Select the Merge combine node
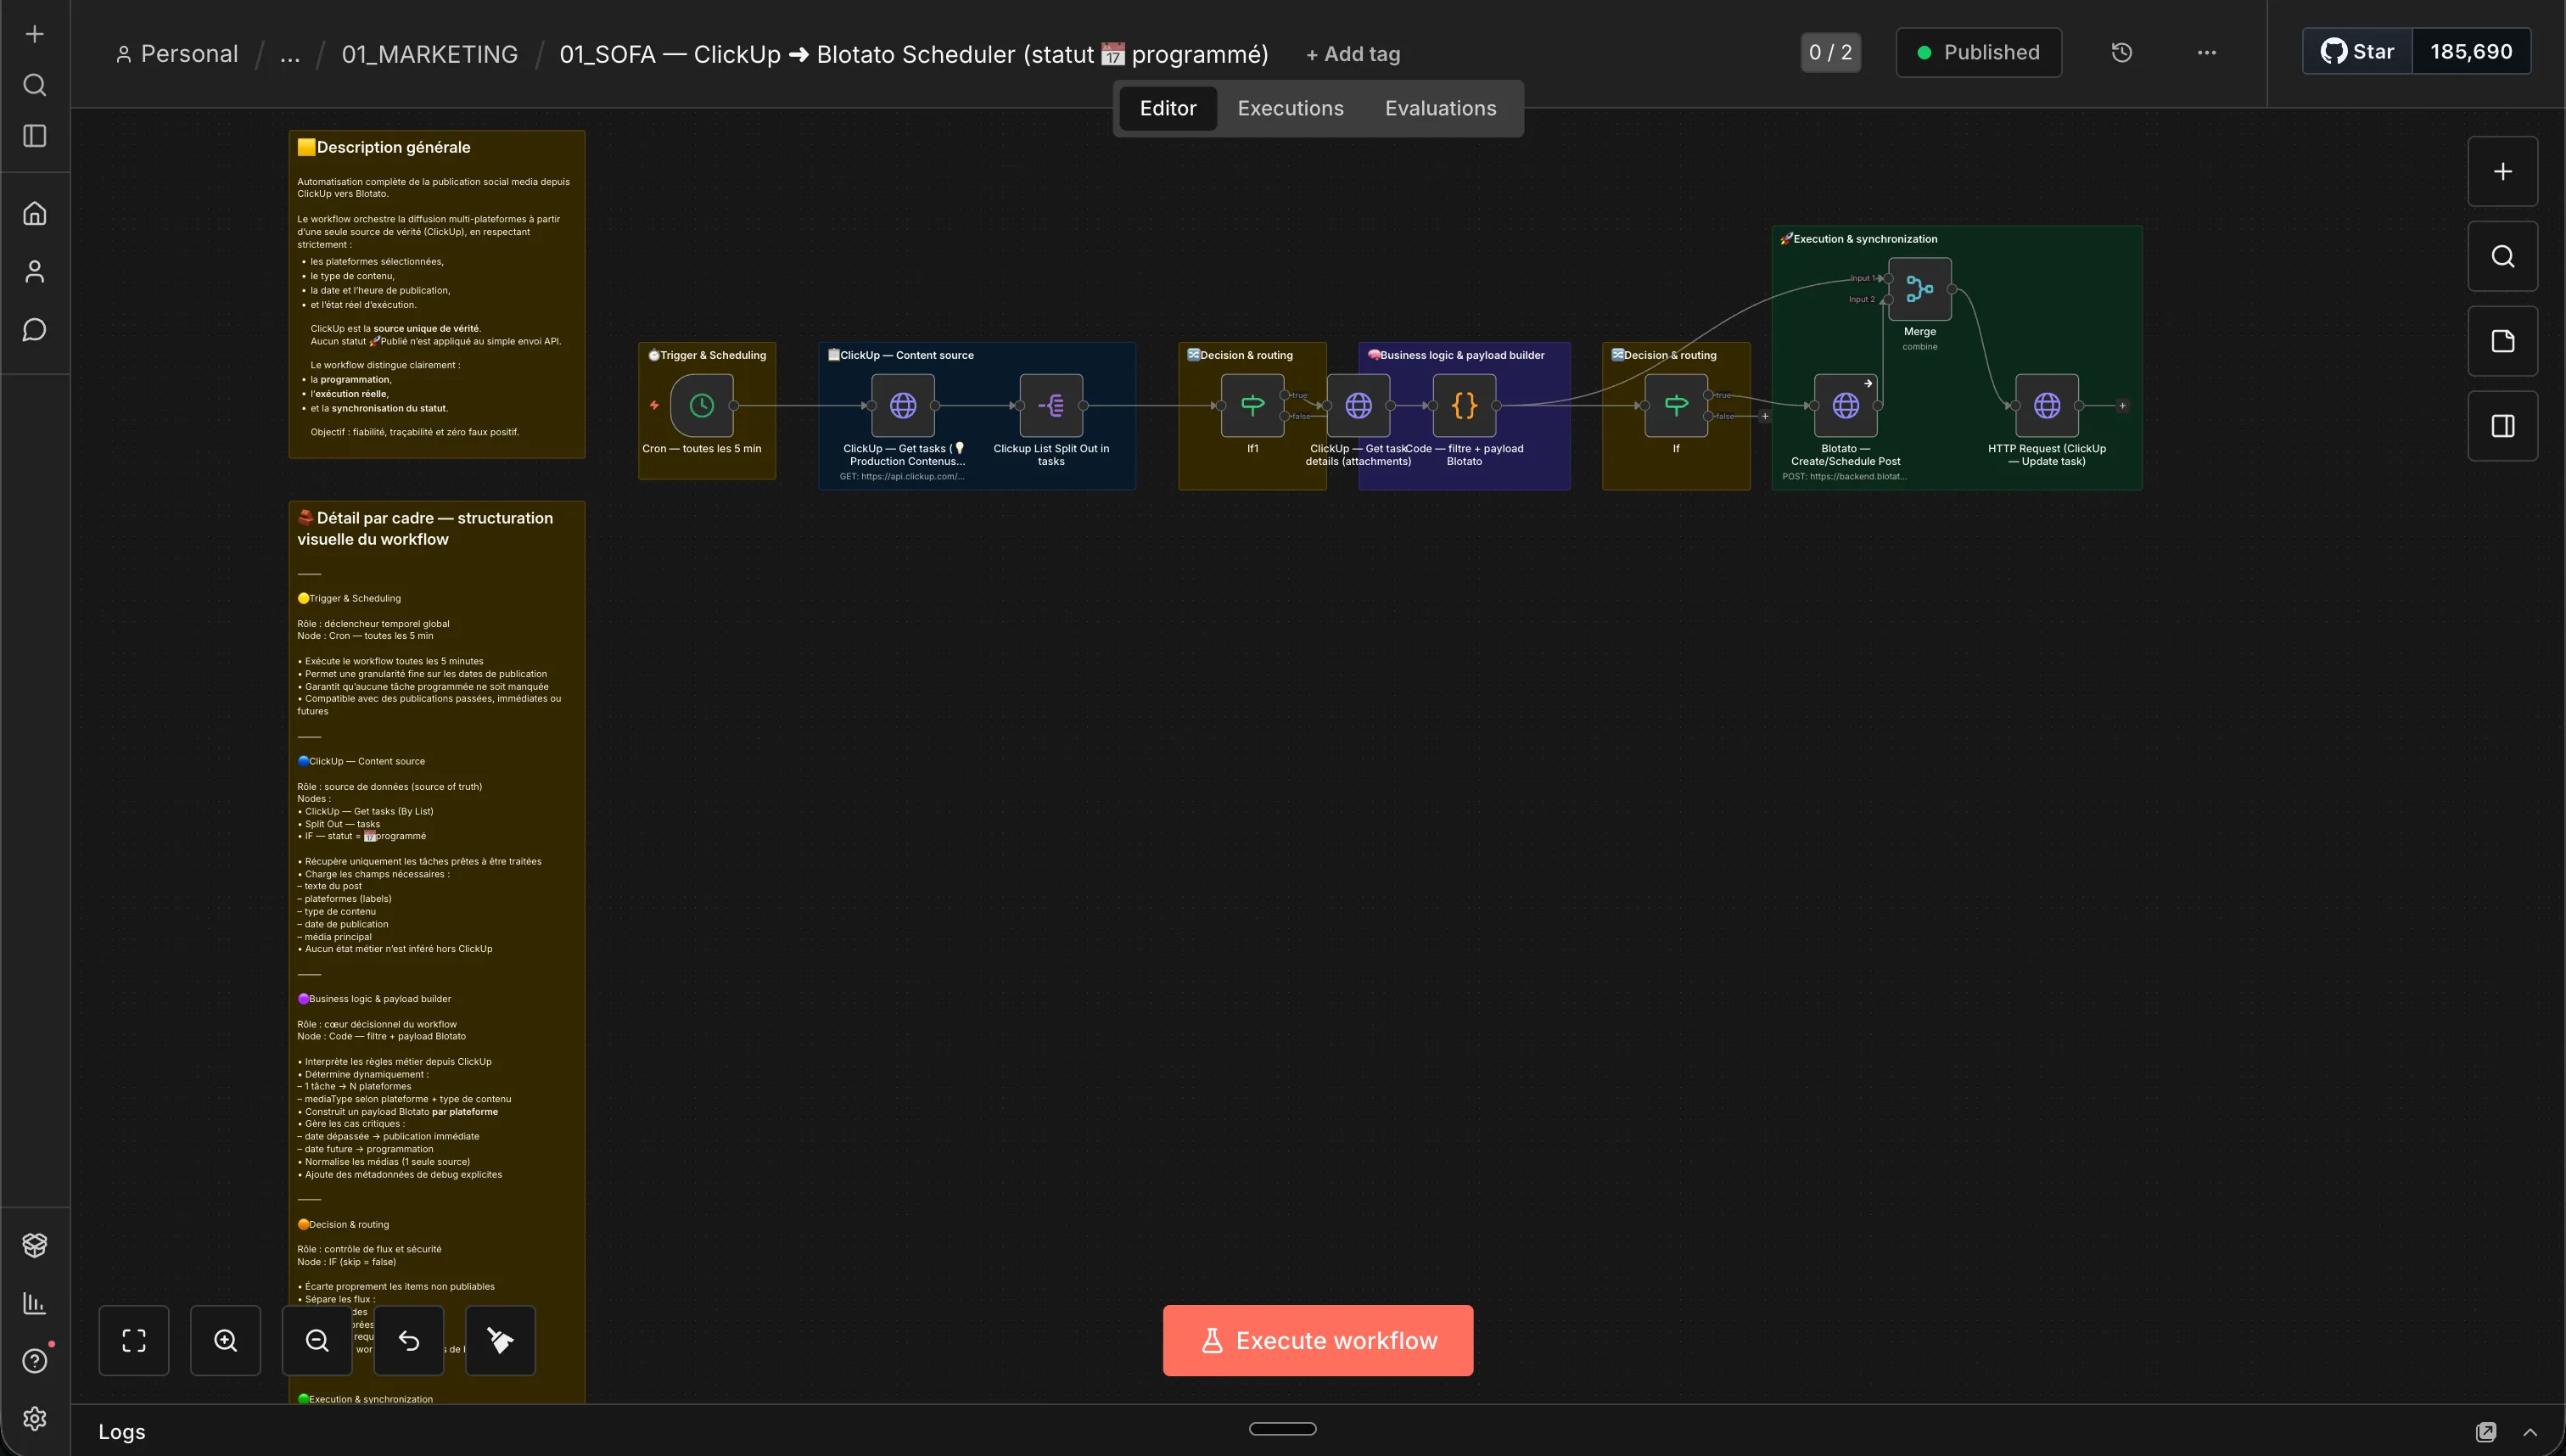 1920,289
